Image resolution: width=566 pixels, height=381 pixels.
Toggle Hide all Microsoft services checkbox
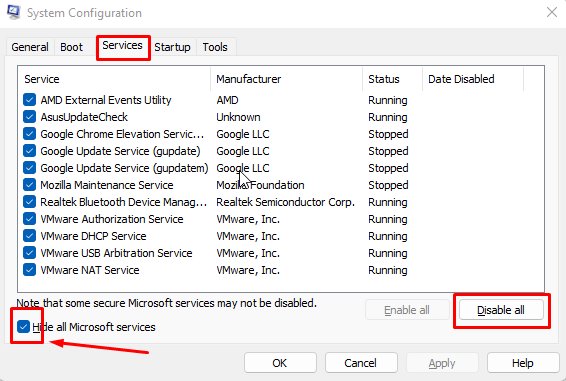[x=23, y=327]
